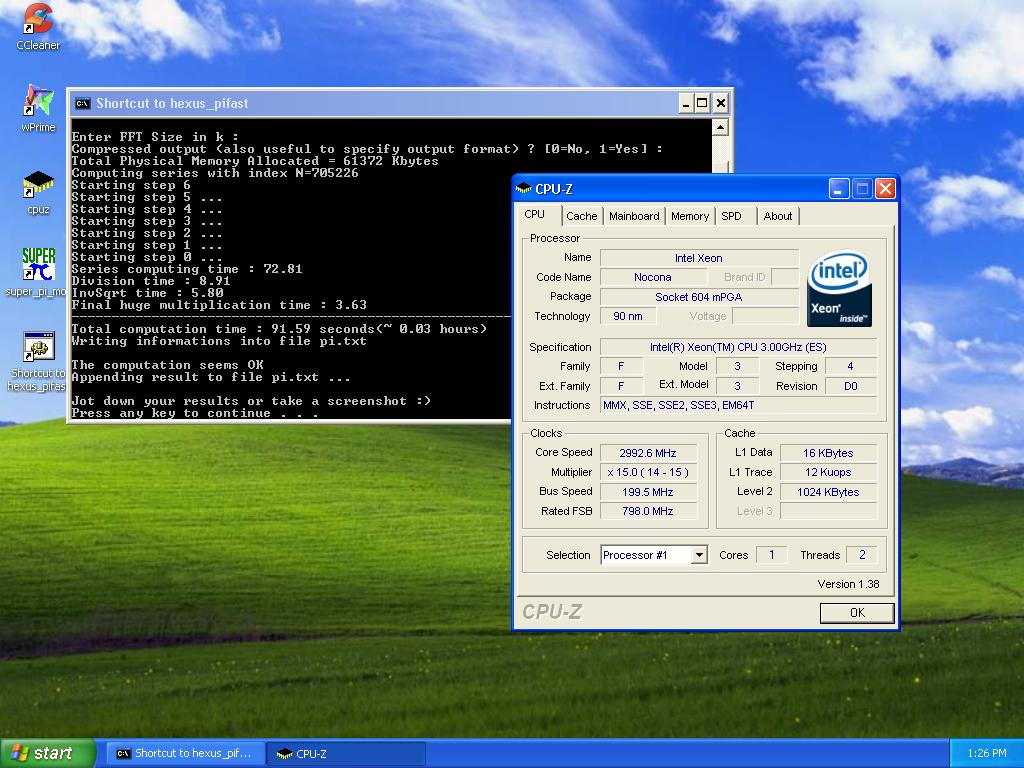
Task: Click the Revision value 'D0'
Action: pos(850,386)
